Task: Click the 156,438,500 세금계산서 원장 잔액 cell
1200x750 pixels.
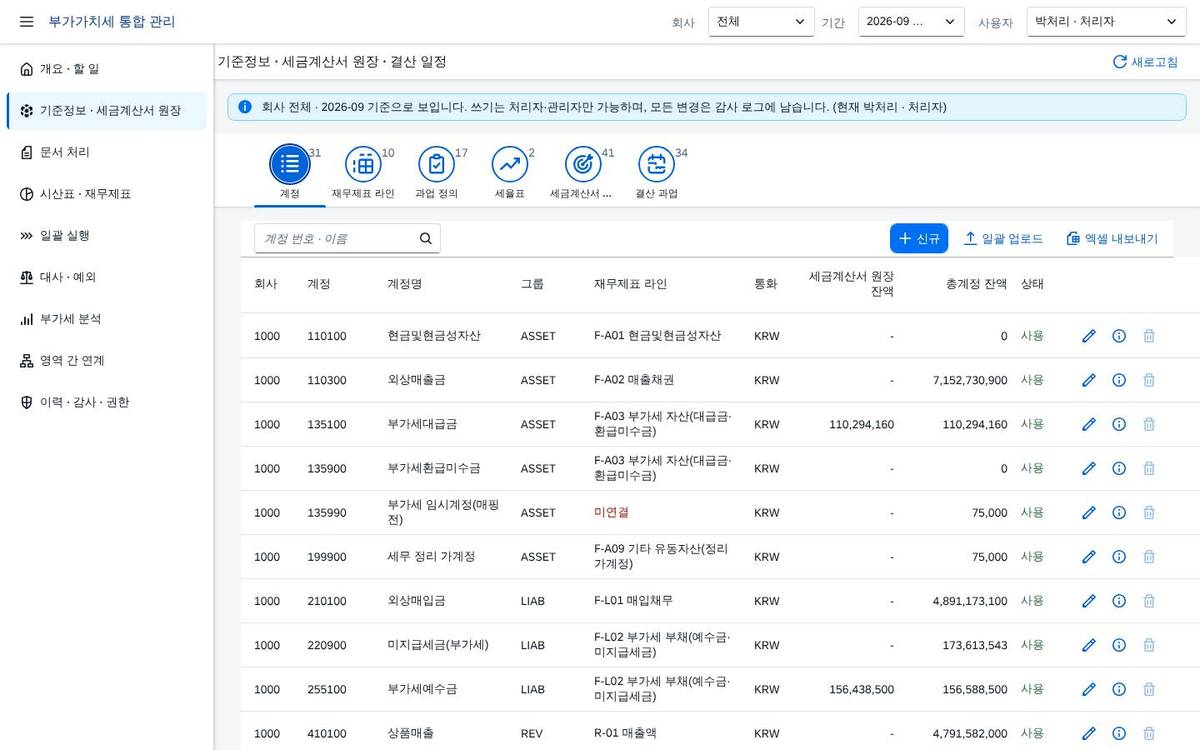Action: point(862,689)
